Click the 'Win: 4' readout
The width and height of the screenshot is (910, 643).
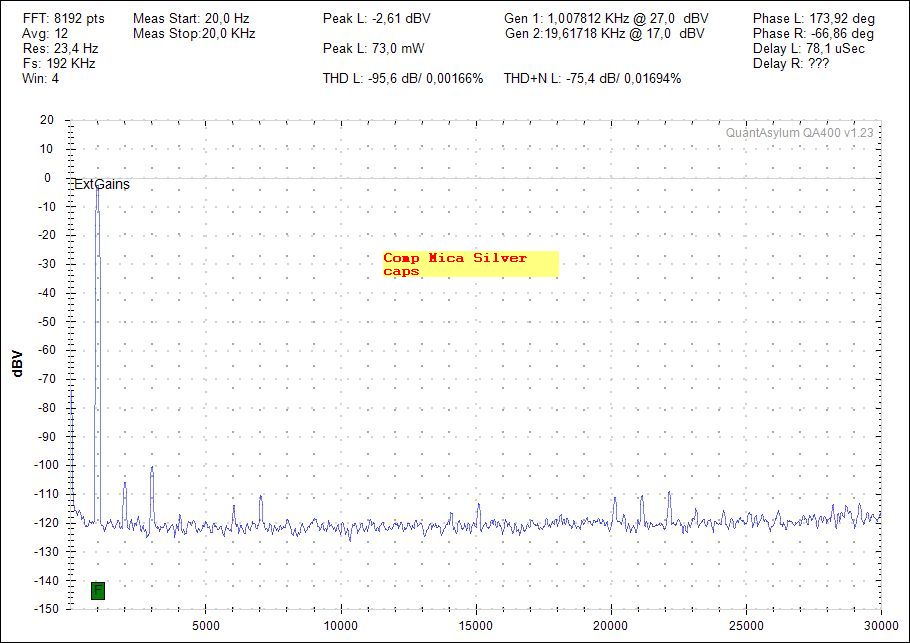[x=41, y=79]
